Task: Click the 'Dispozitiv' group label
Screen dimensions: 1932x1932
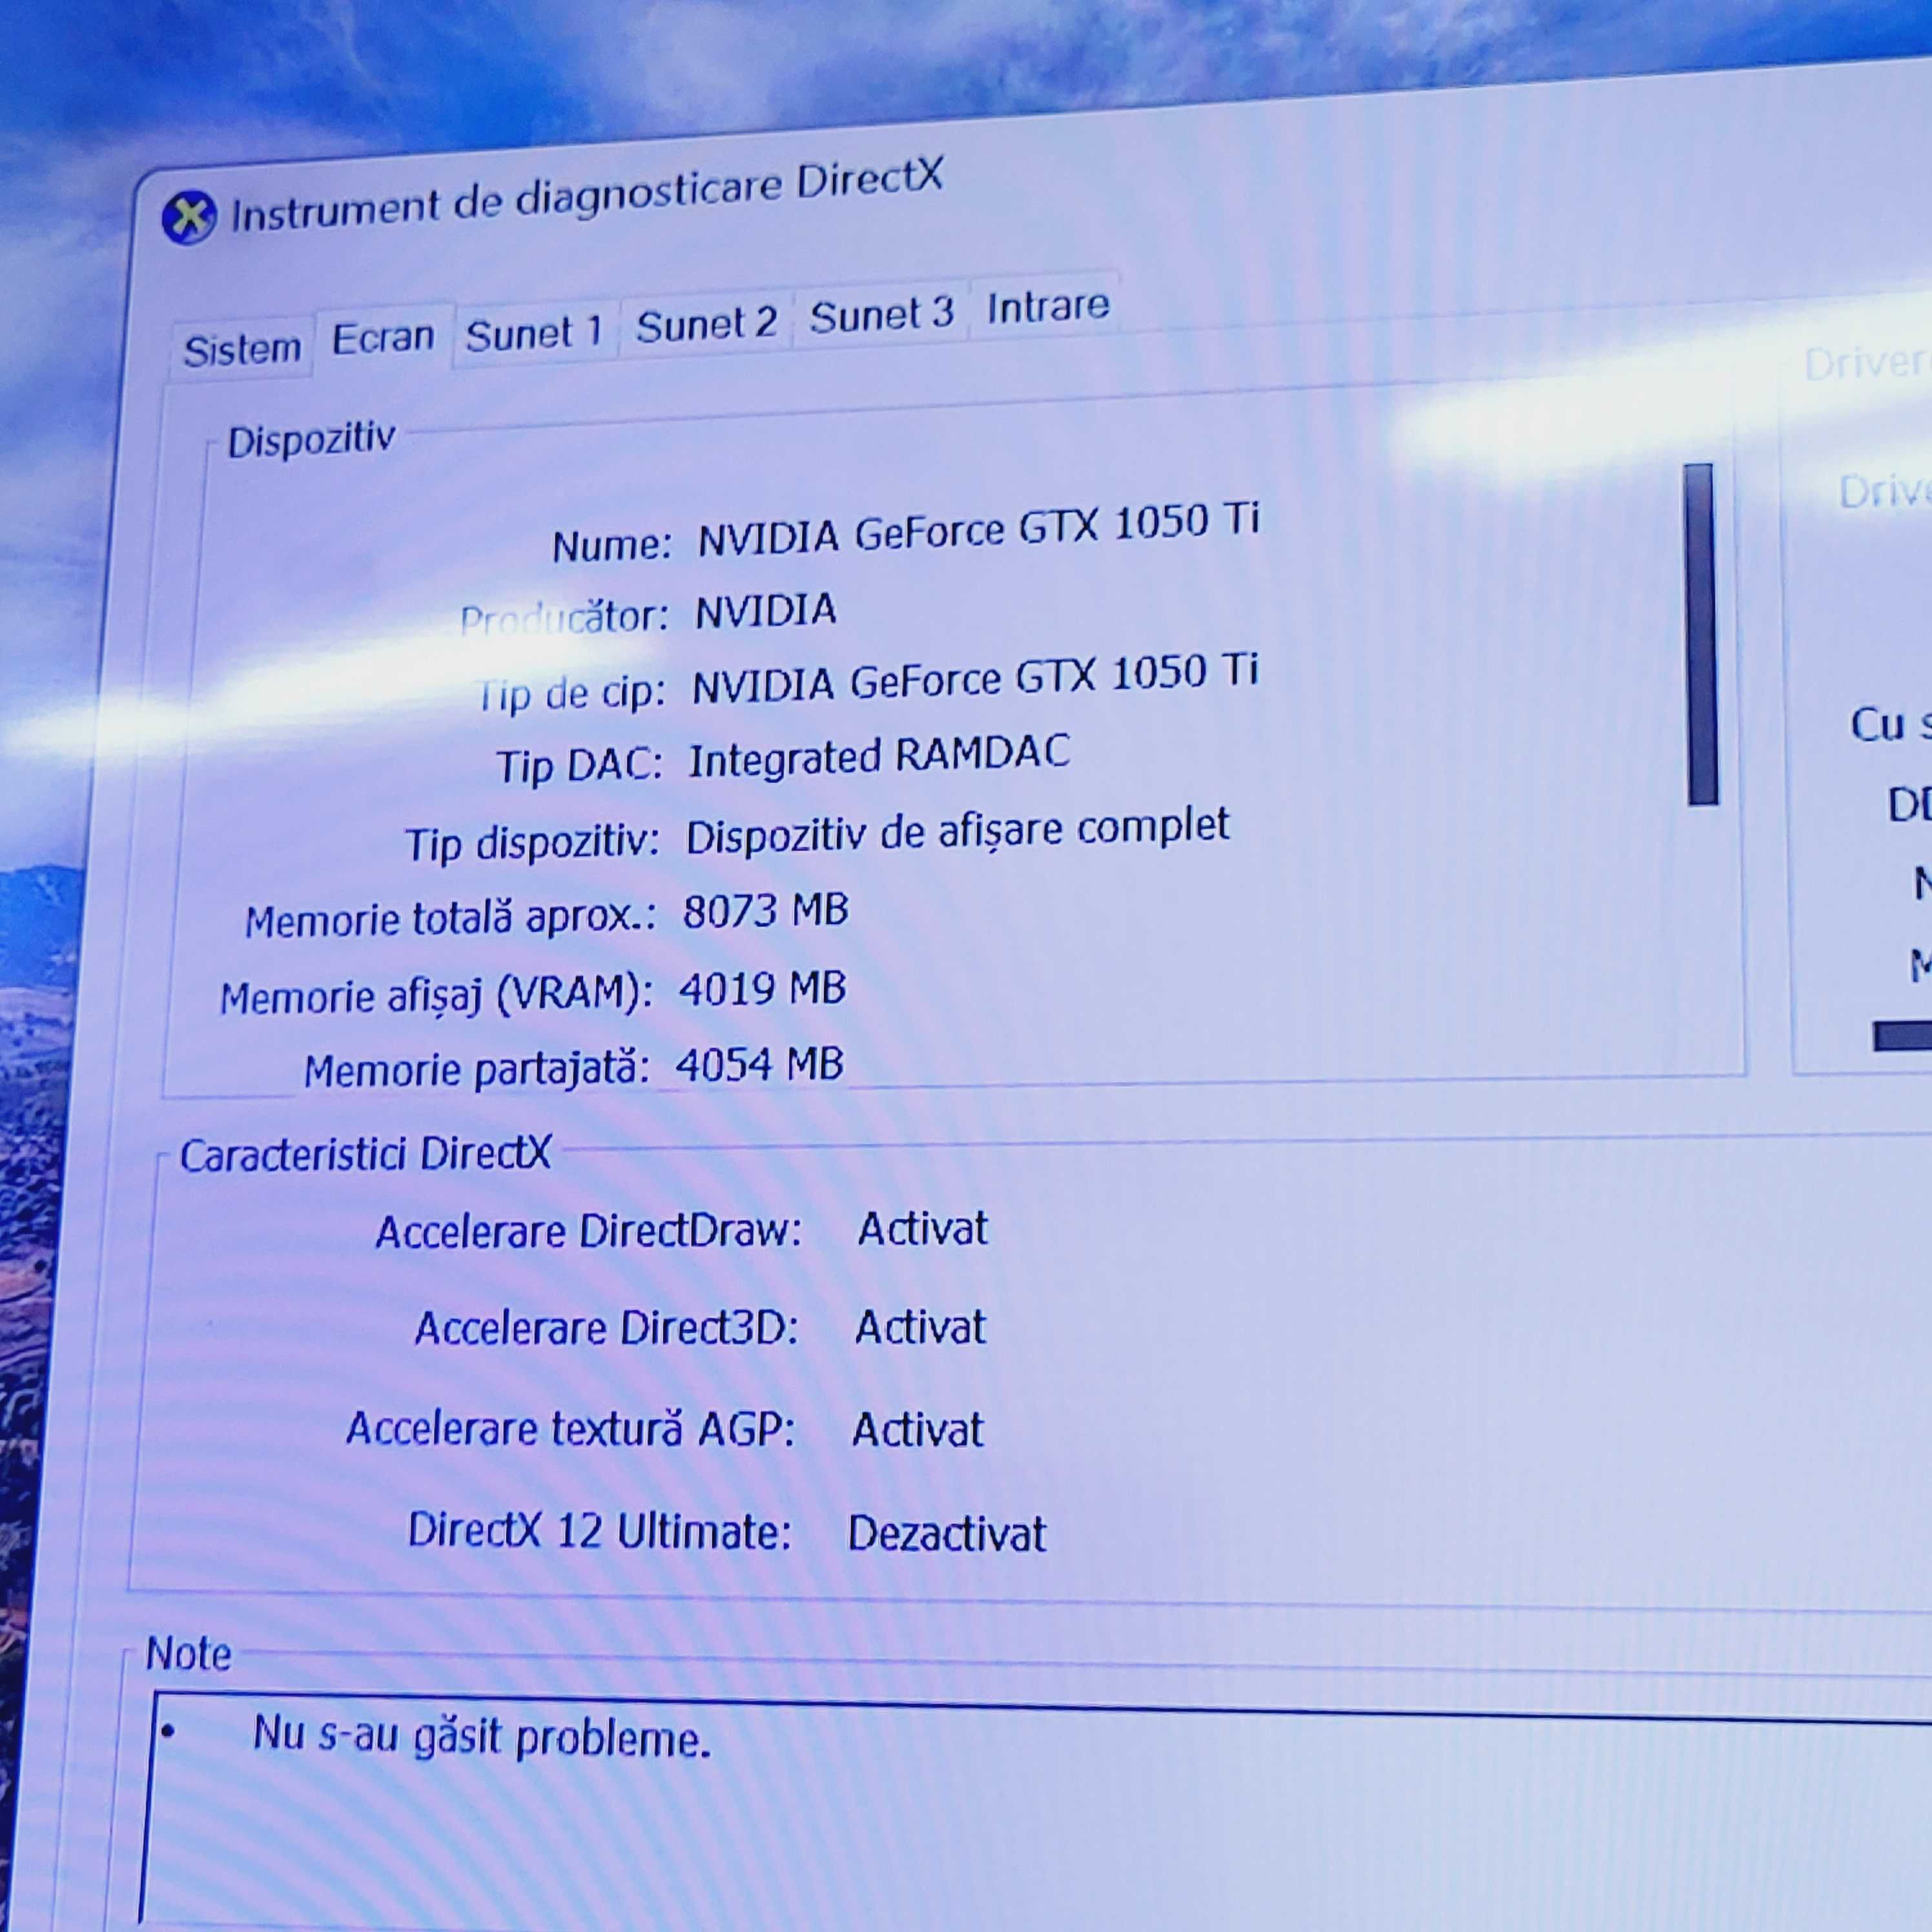Action: coord(311,439)
